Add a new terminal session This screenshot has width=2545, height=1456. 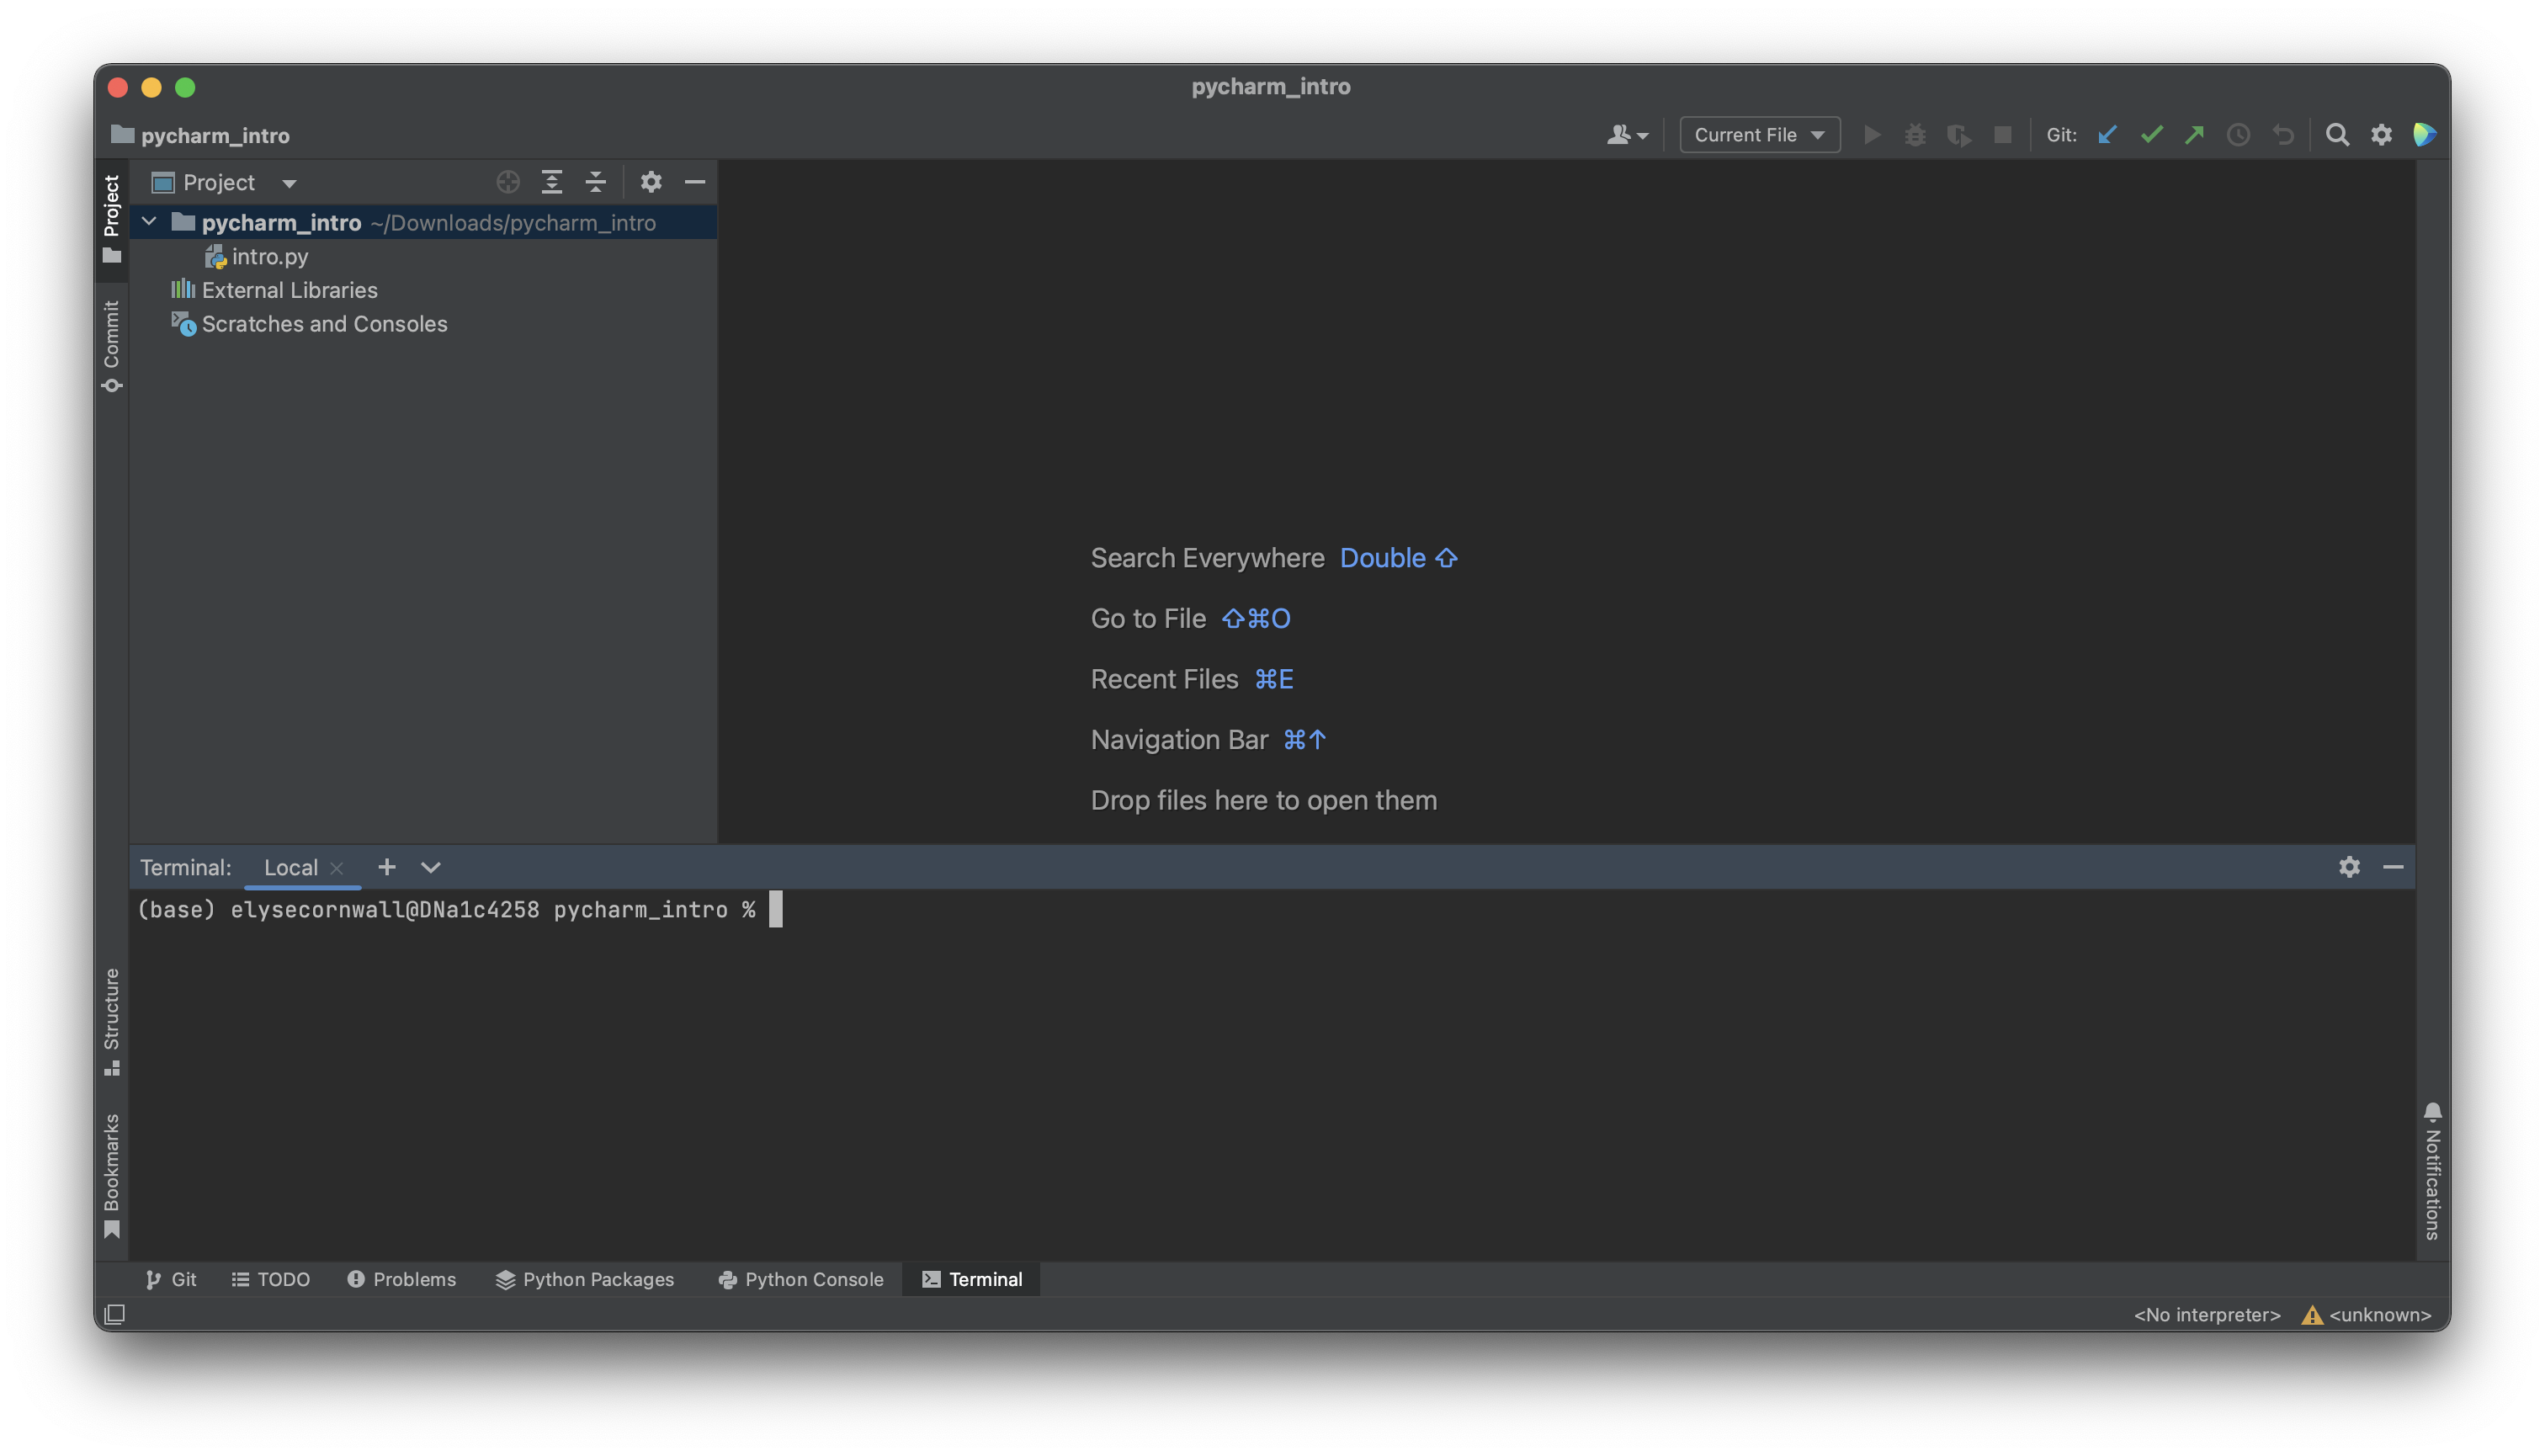pyautogui.click(x=386, y=867)
